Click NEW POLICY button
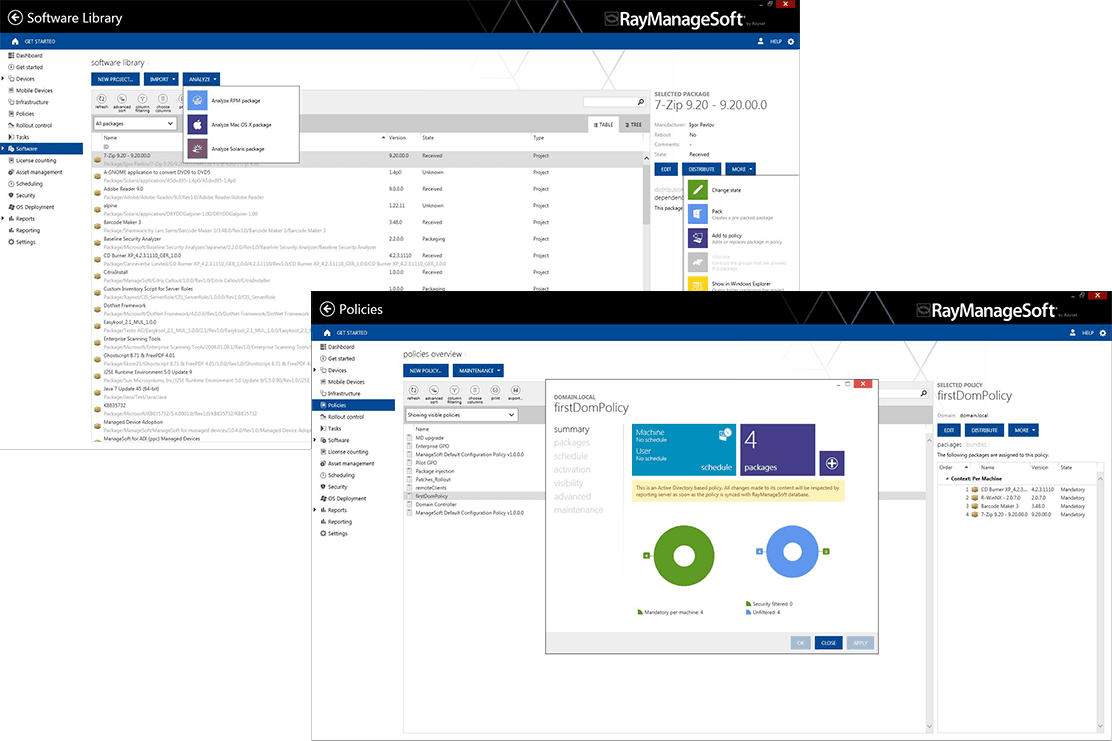The height and width of the screenshot is (741, 1112). click(x=426, y=371)
